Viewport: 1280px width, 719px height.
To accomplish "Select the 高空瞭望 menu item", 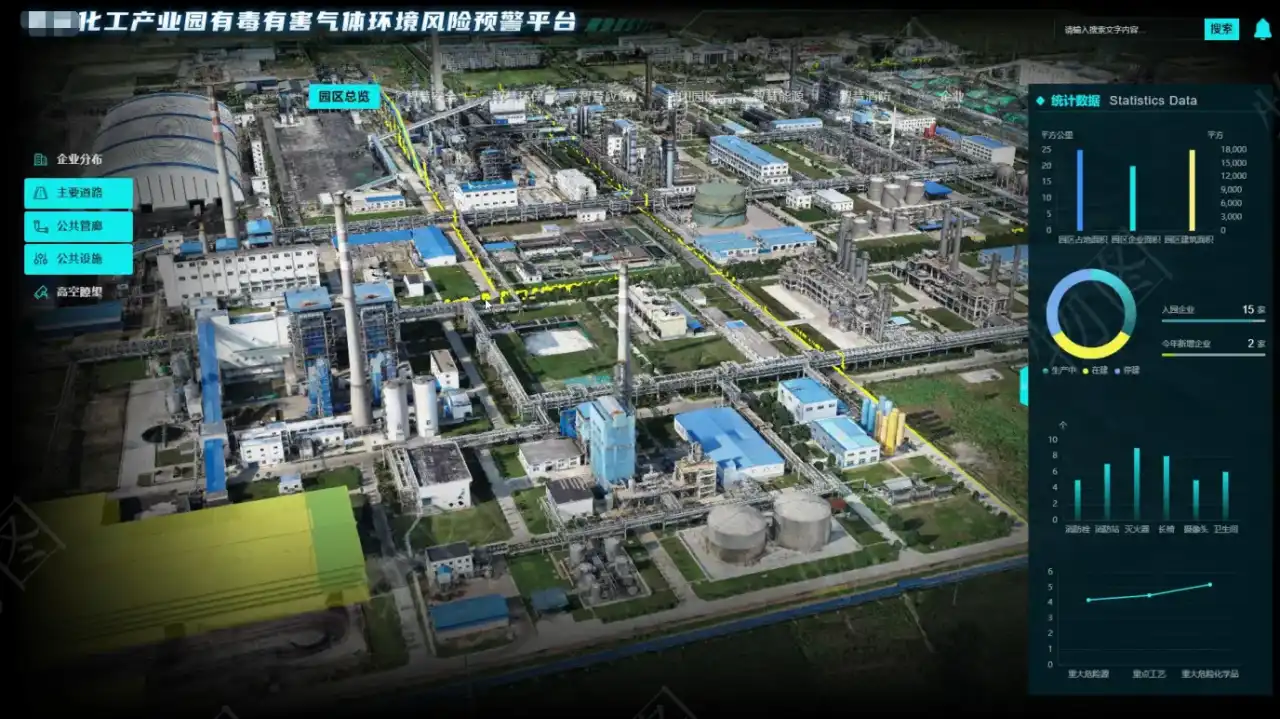I will coord(78,292).
